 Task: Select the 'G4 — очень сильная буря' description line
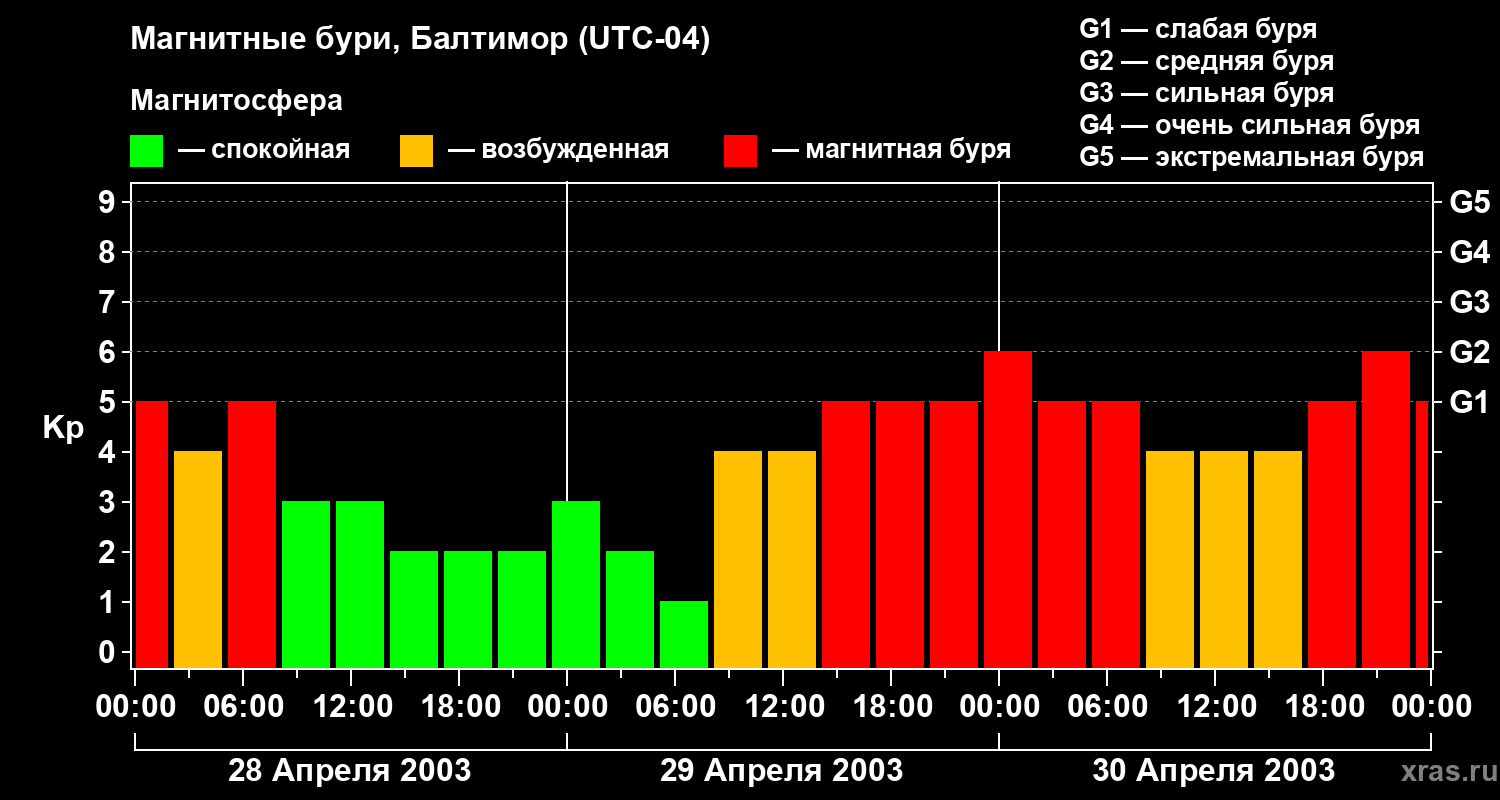point(1249,125)
